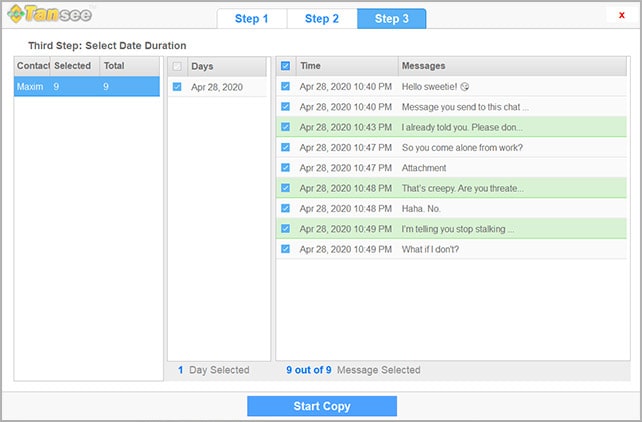Uncheck the Apr 28, 2020 day checkbox
This screenshot has width=642, height=422.
click(x=177, y=87)
